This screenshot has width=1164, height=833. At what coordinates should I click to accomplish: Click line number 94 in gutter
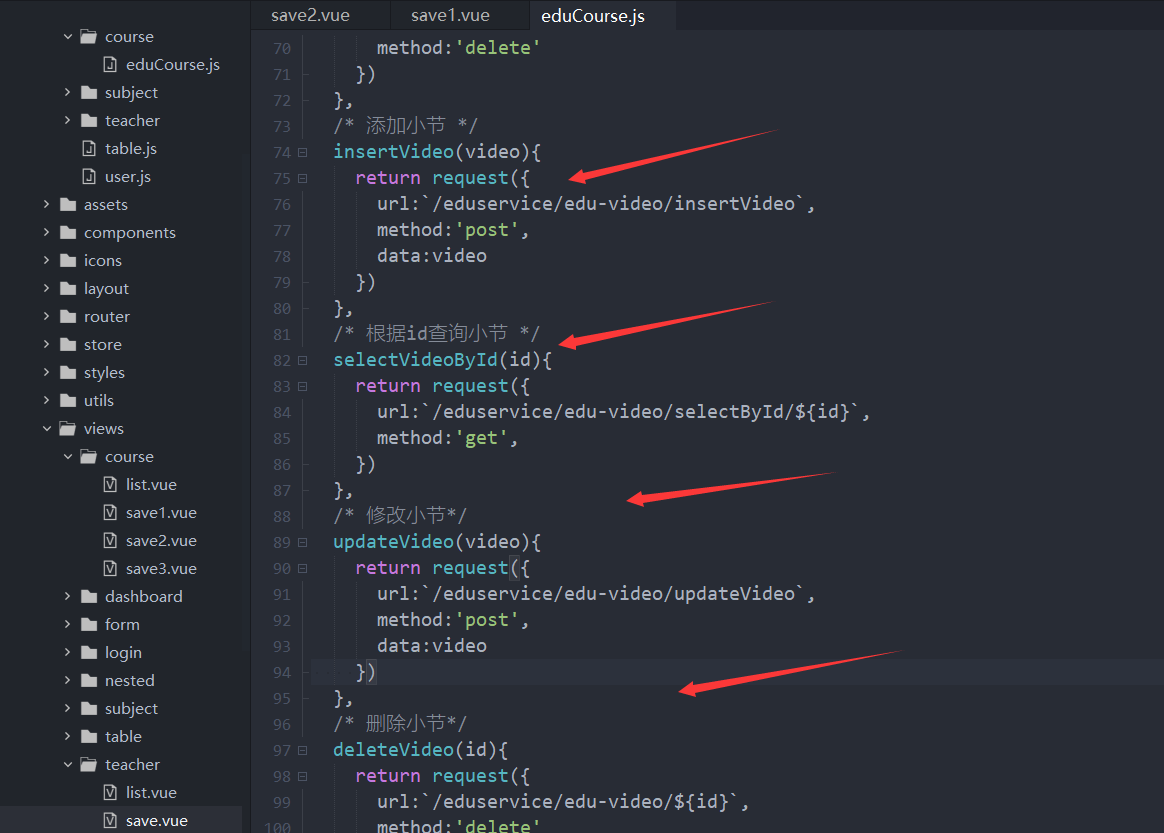pyautogui.click(x=282, y=672)
